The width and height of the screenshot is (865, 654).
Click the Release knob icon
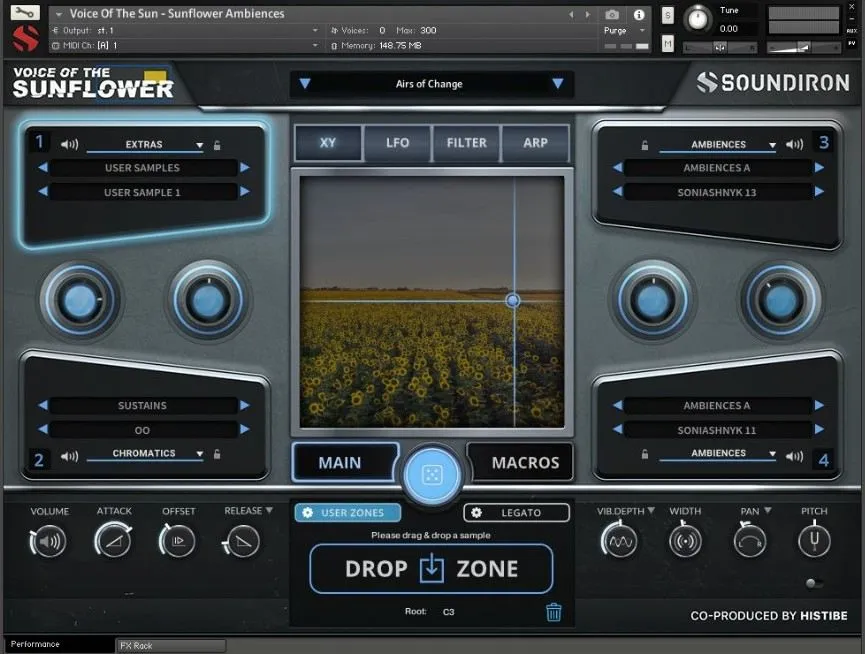click(x=242, y=542)
